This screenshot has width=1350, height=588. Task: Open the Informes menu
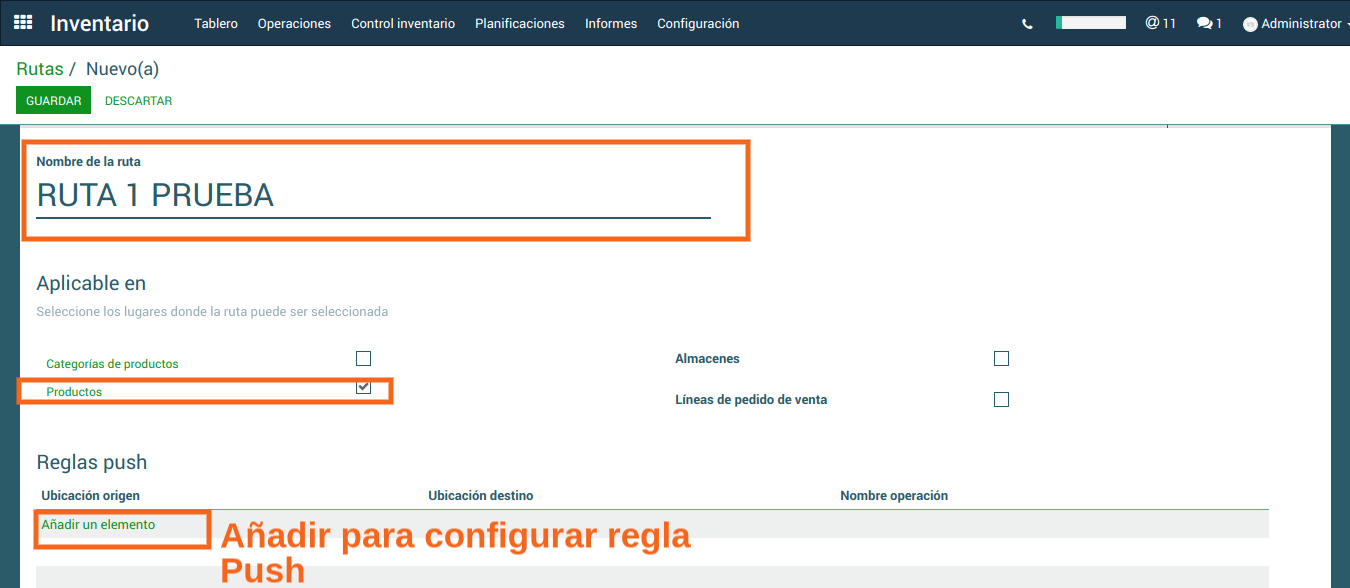610,24
